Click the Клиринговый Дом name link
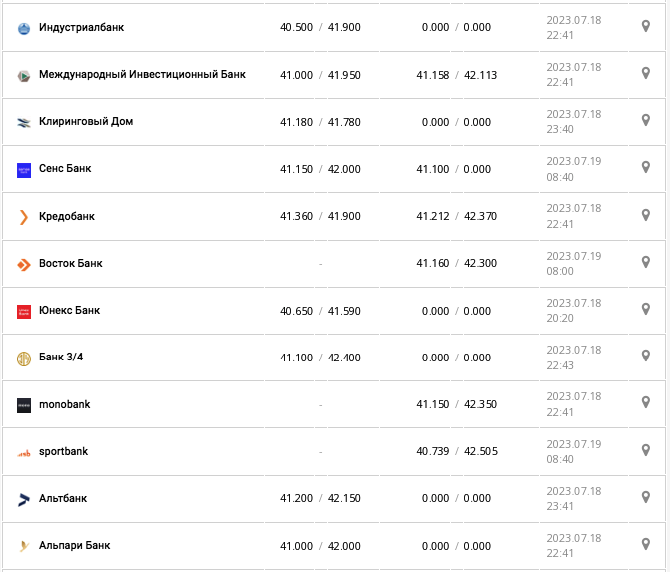The height and width of the screenshot is (572, 670). (x=86, y=121)
